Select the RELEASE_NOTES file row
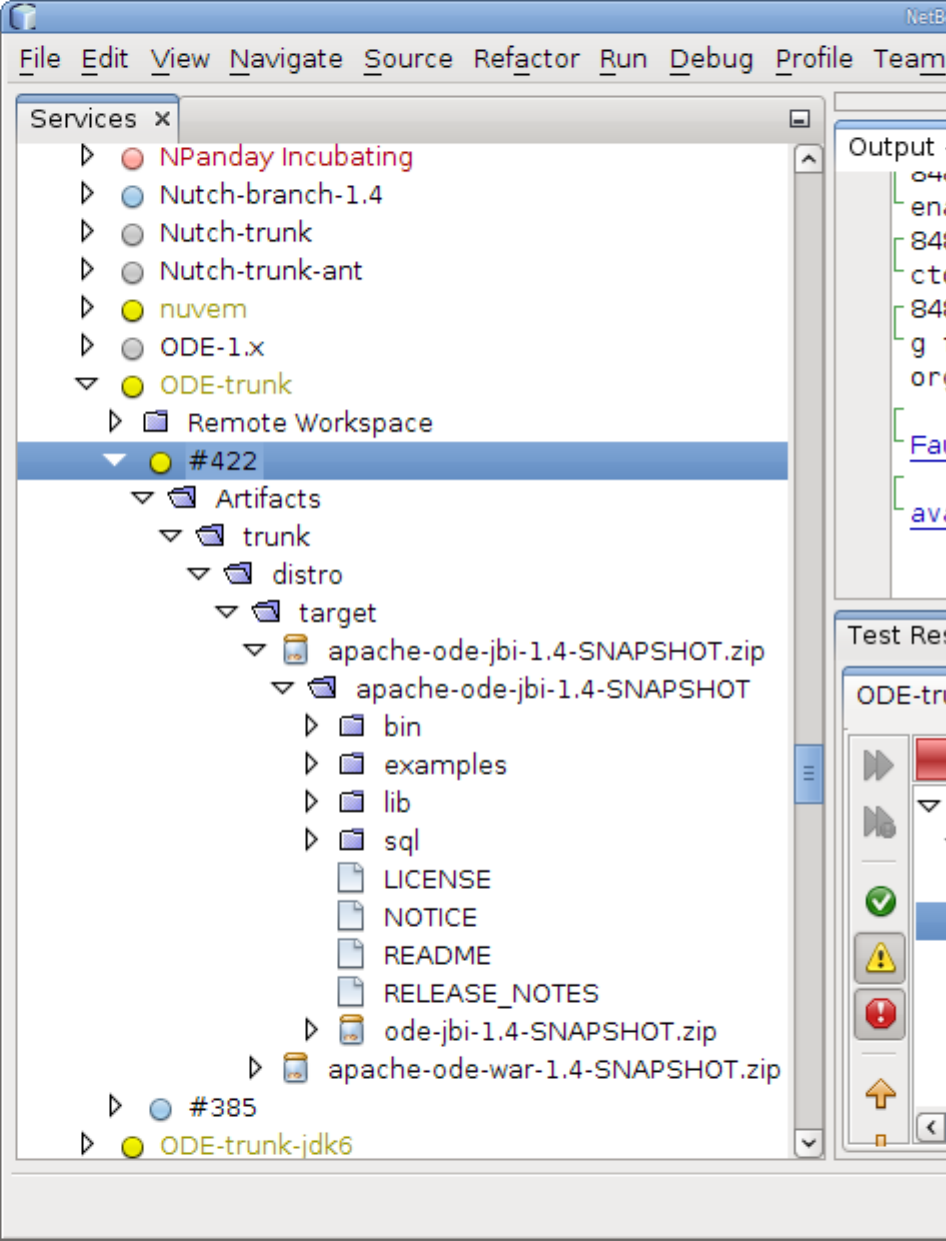Image resolution: width=946 pixels, height=1241 pixels. pos(491,993)
